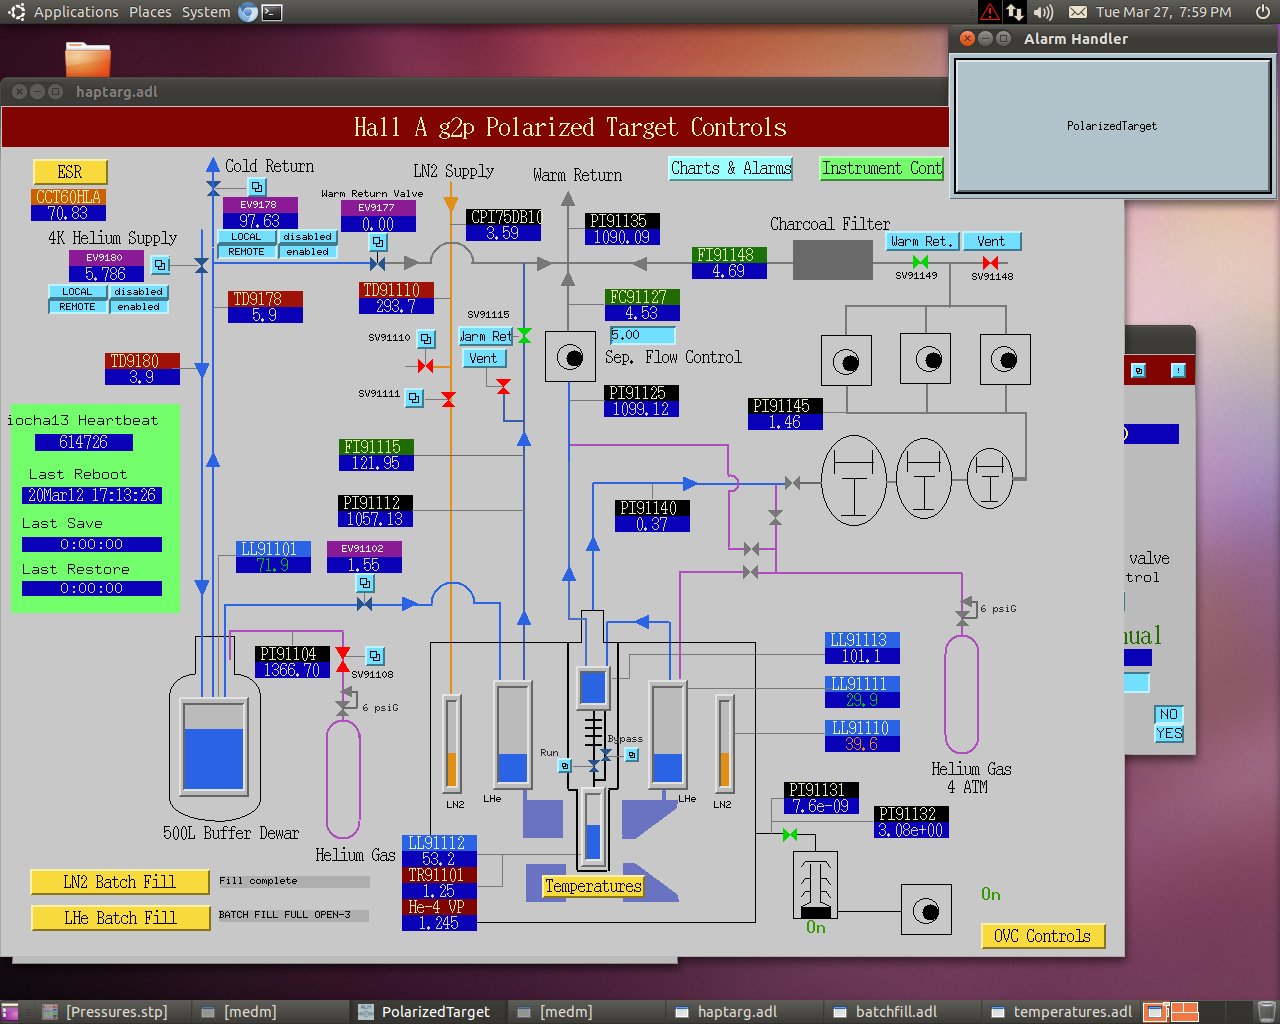Choose NO in the background window
Viewport: 1280px width, 1024px height.
(x=1168, y=714)
